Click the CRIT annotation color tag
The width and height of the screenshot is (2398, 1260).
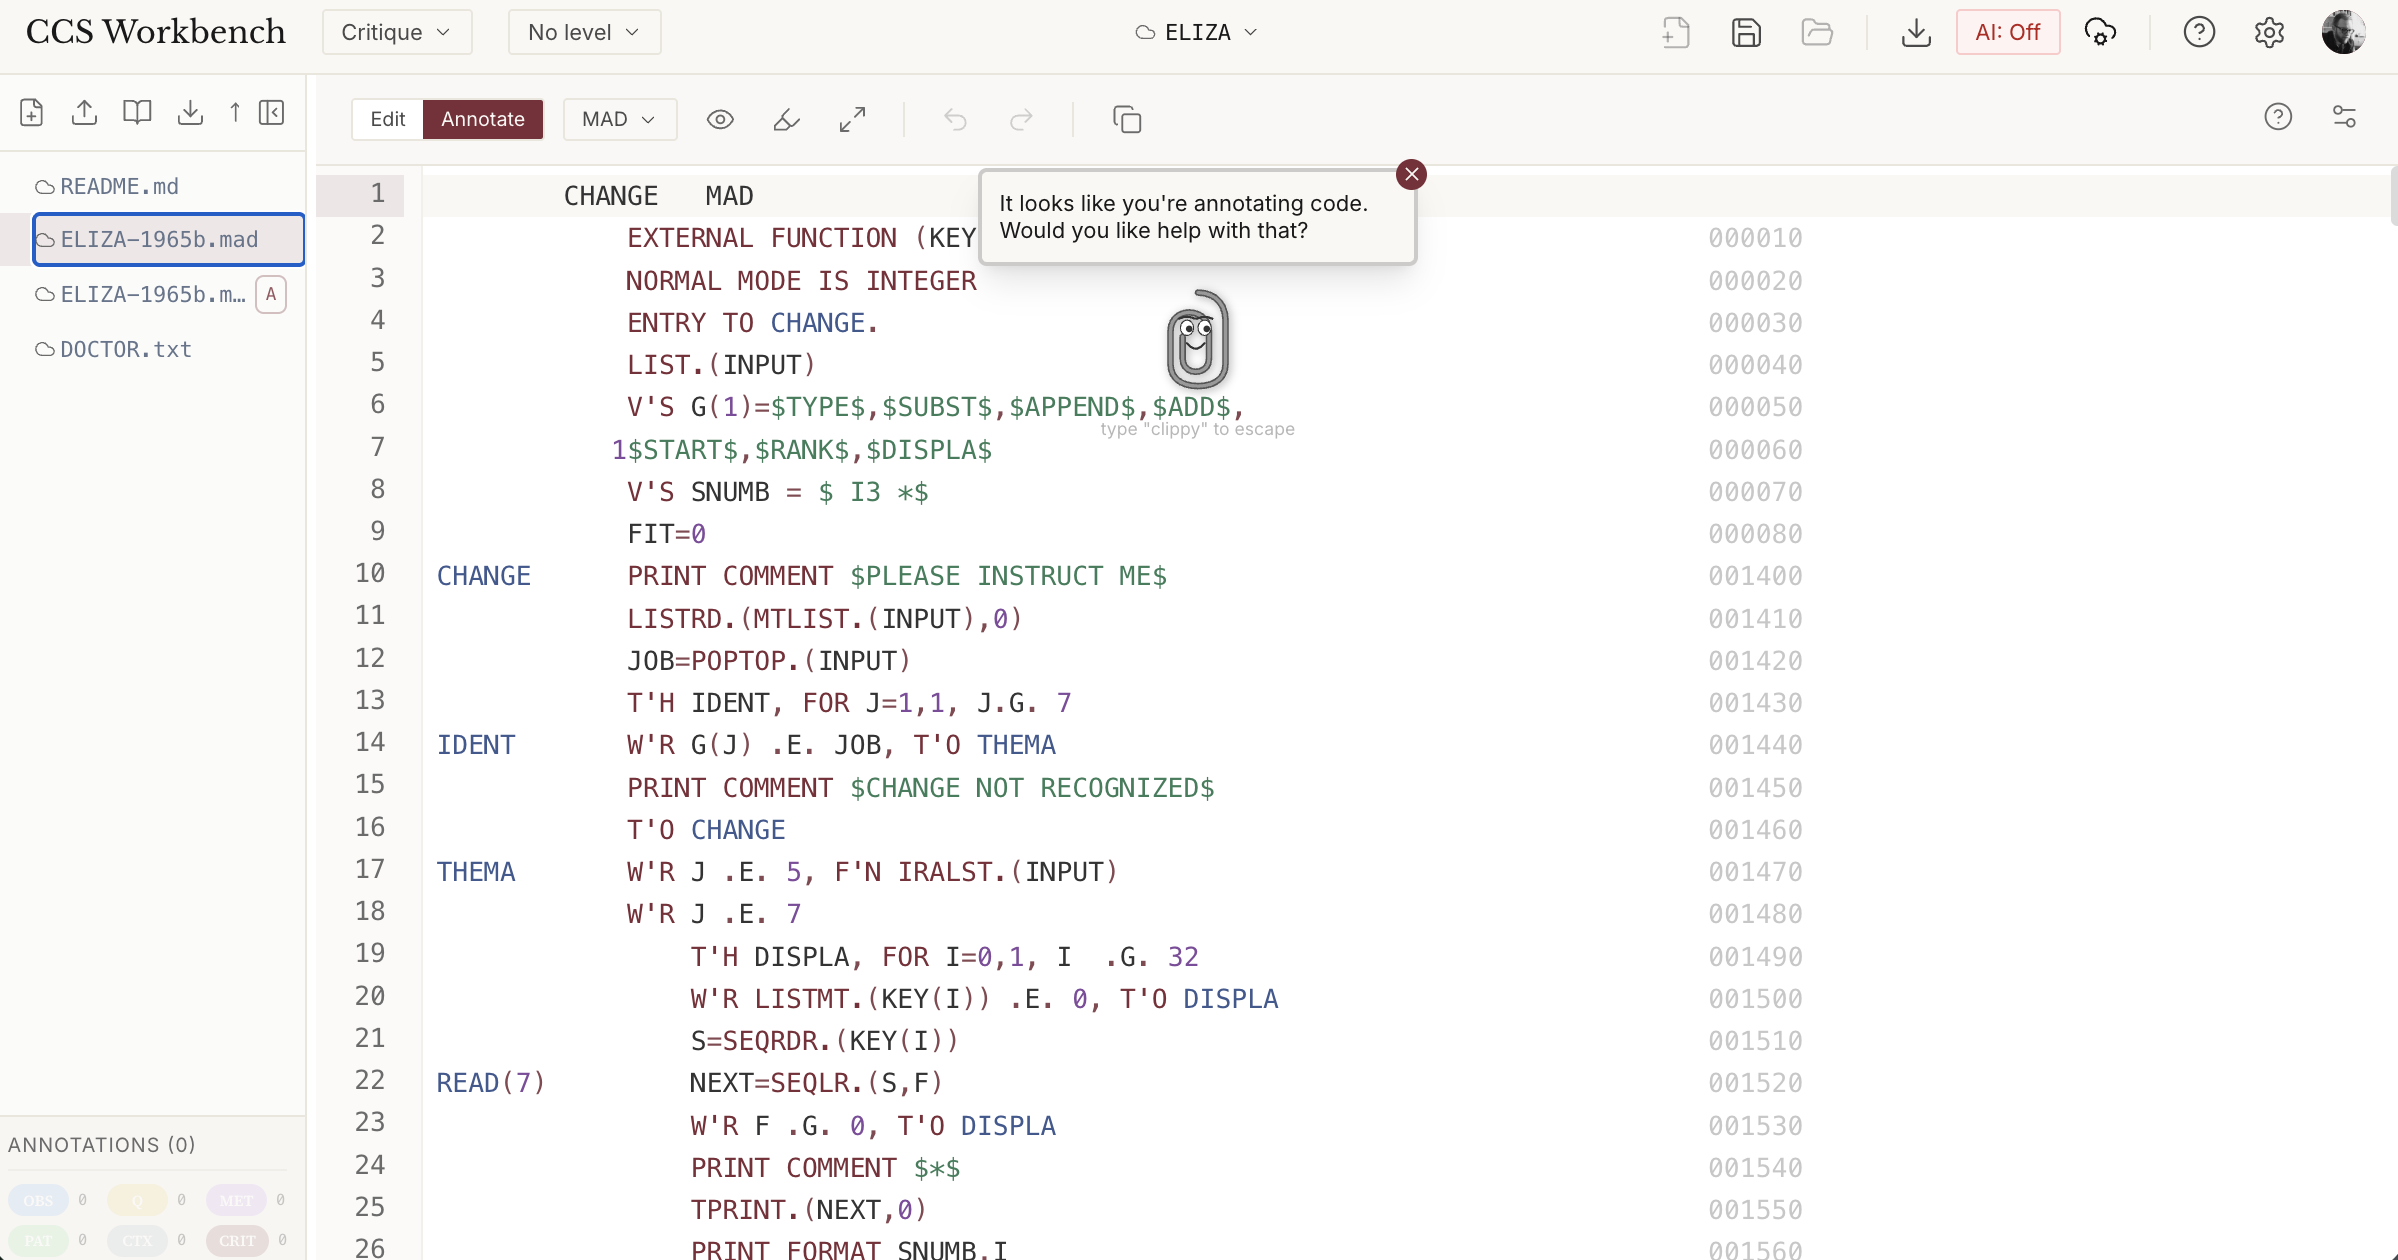click(x=237, y=1240)
